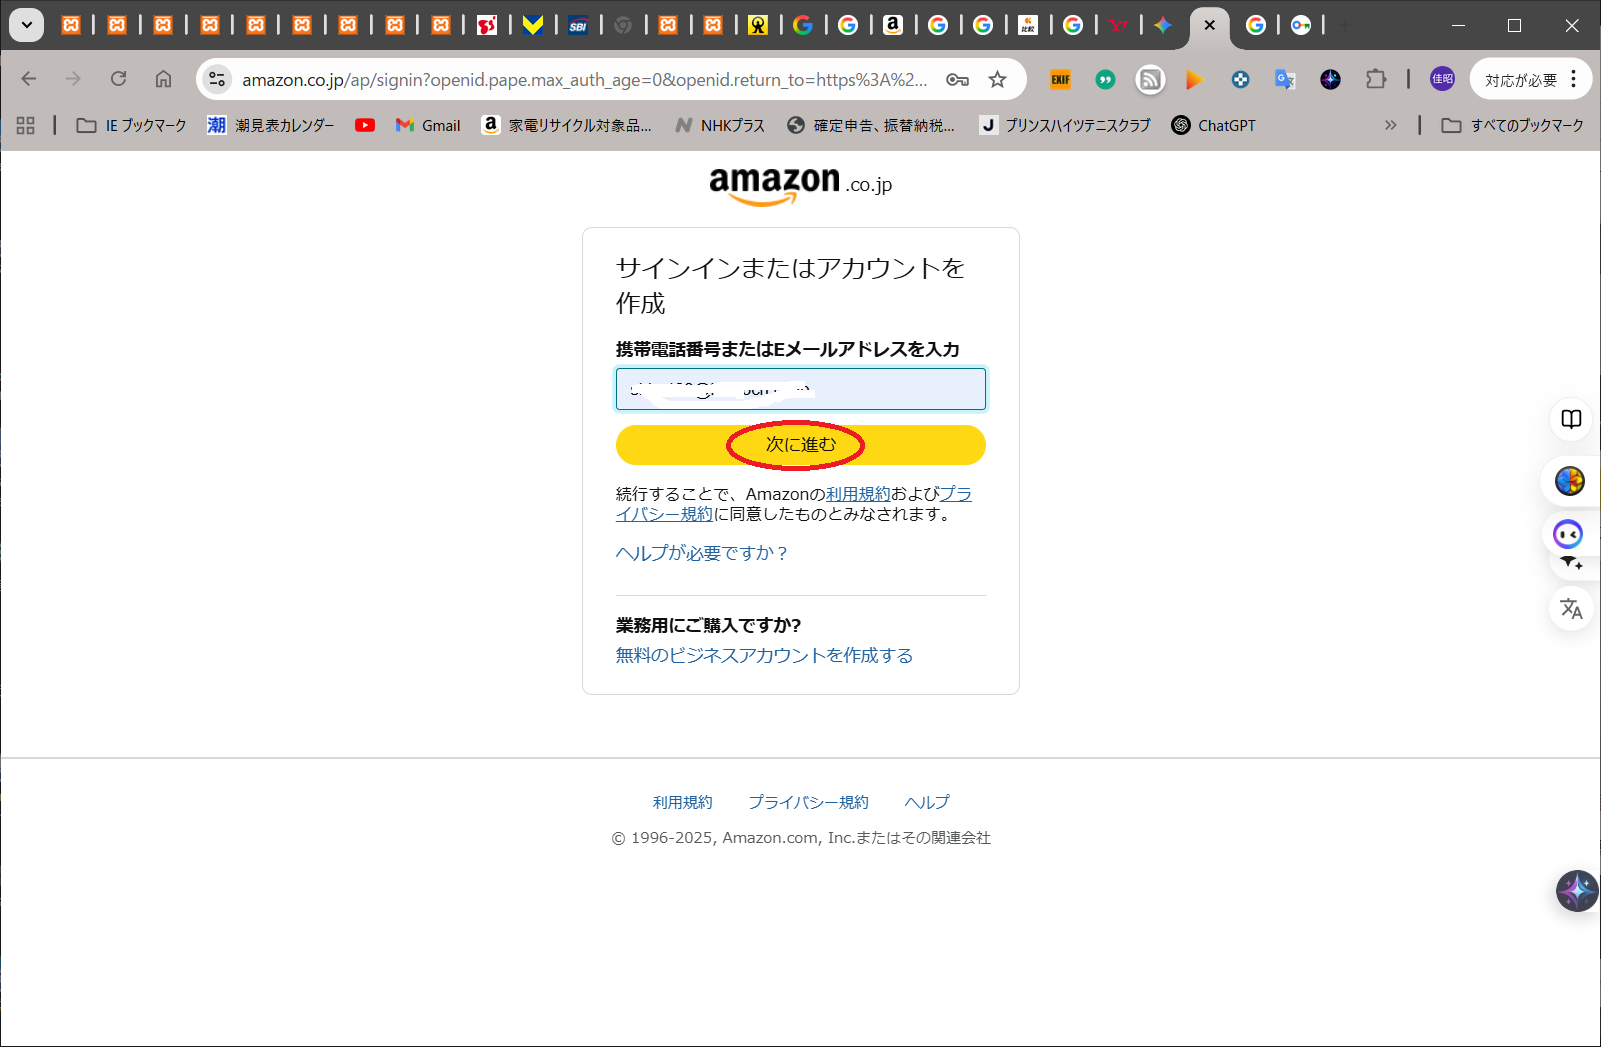
Task: Open the IE ブックマーク folder
Action: 132,125
